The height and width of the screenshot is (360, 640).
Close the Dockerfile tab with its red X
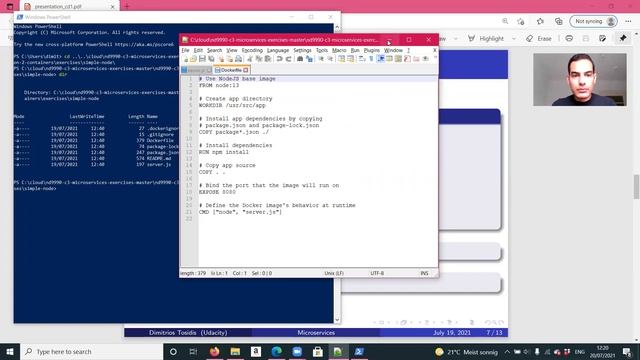click(x=246, y=70)
